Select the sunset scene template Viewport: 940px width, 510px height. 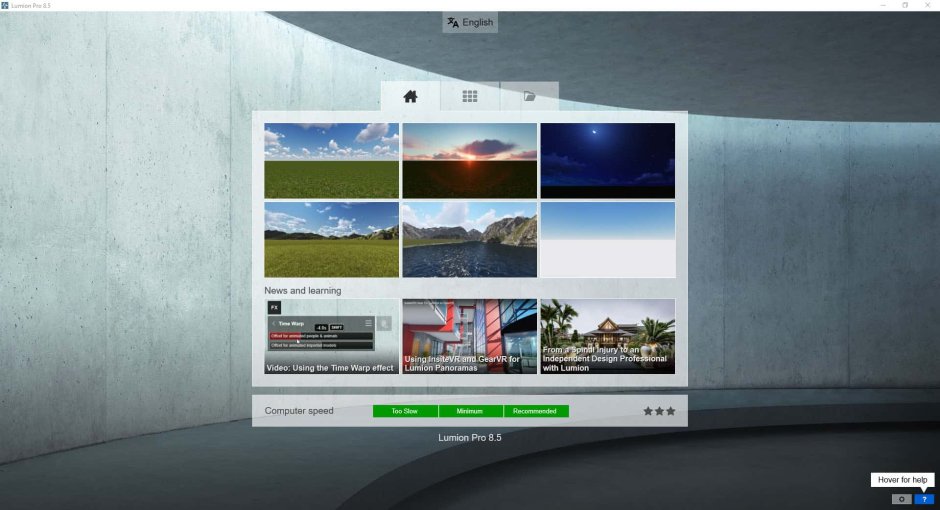pyautogui.click(x=469, y=160)
